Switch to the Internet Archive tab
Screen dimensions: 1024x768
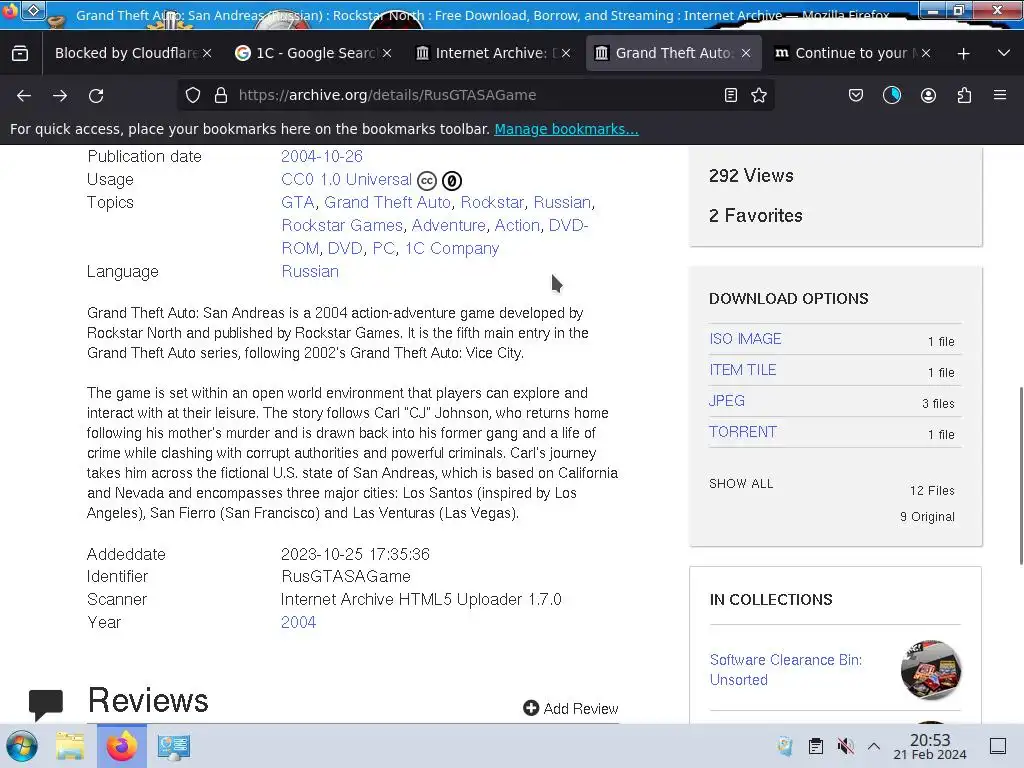pyautogui.click(x=492, y=54)
